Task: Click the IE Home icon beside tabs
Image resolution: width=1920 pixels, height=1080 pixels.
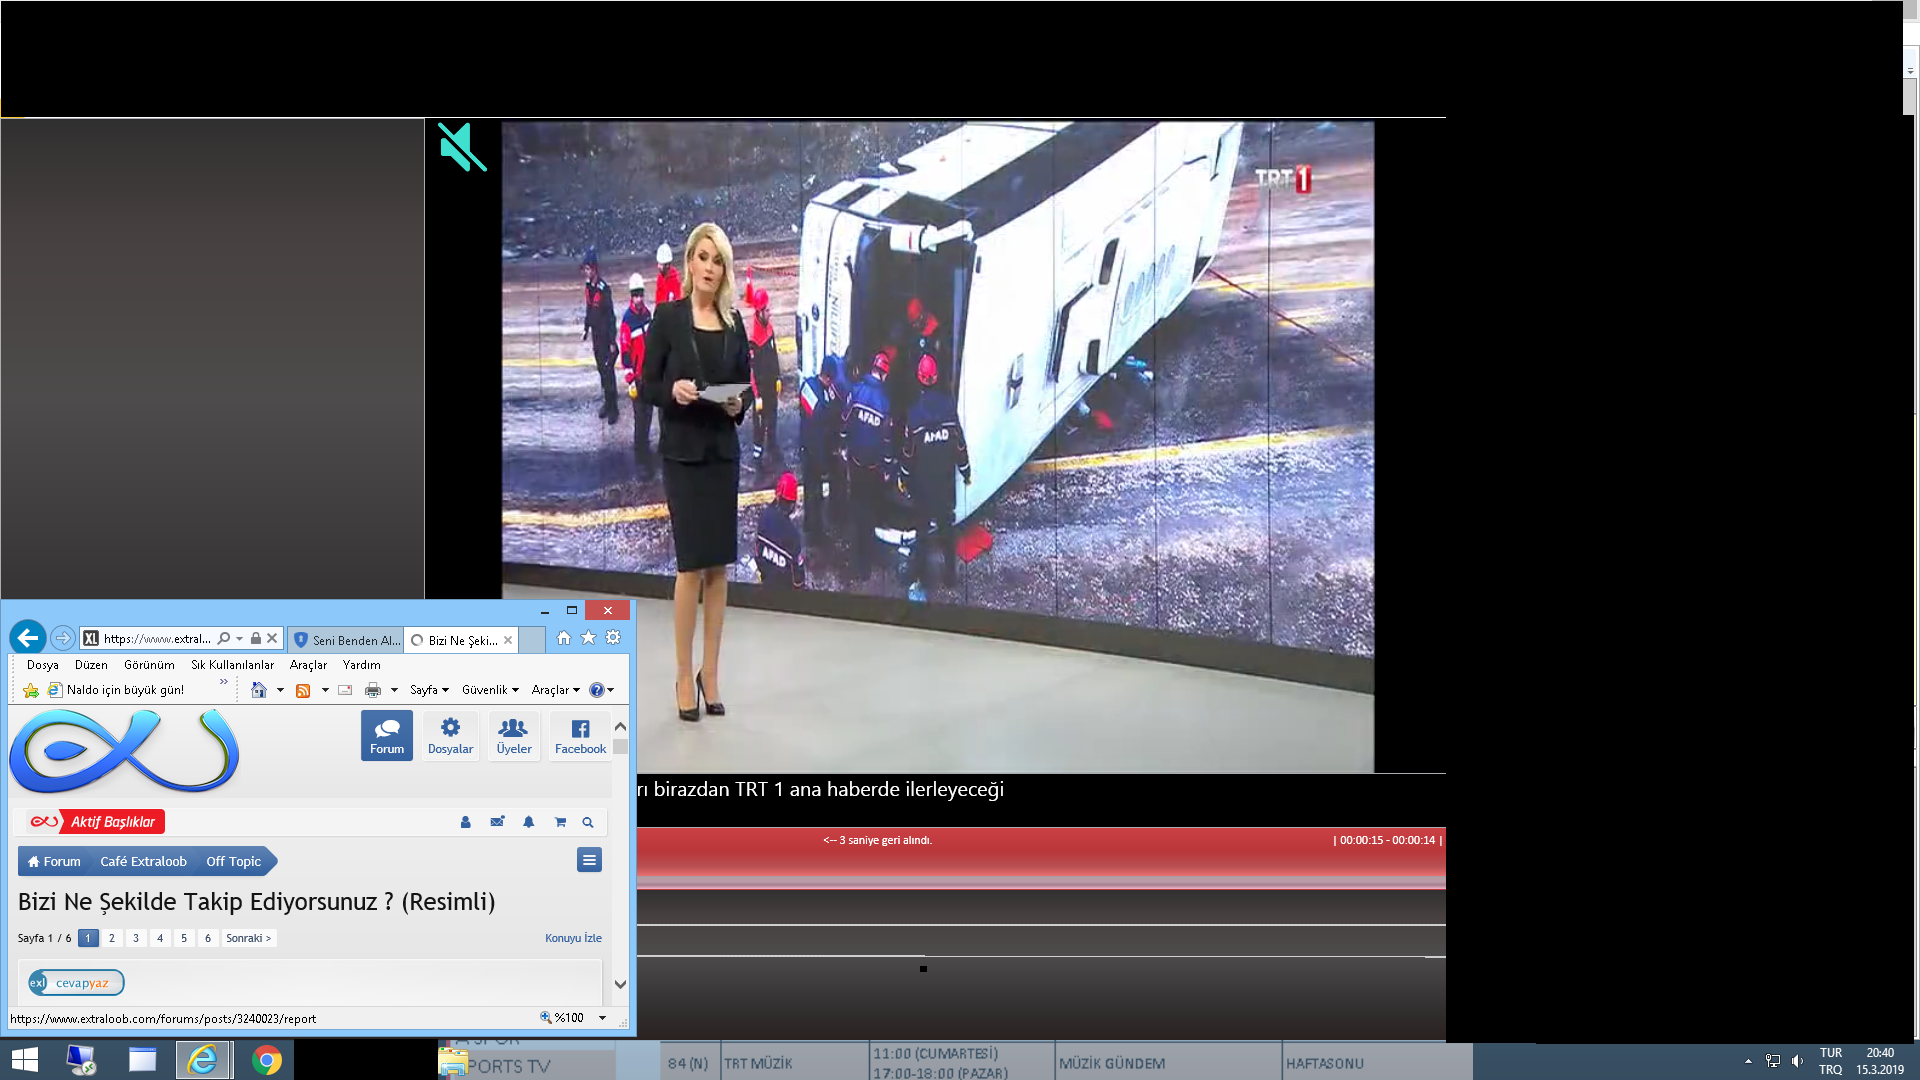Action: pyautogui.click(x=564, y=638)
